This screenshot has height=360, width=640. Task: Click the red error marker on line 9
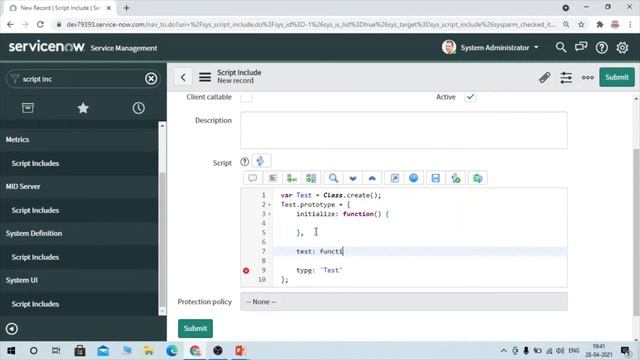[246, 271]
